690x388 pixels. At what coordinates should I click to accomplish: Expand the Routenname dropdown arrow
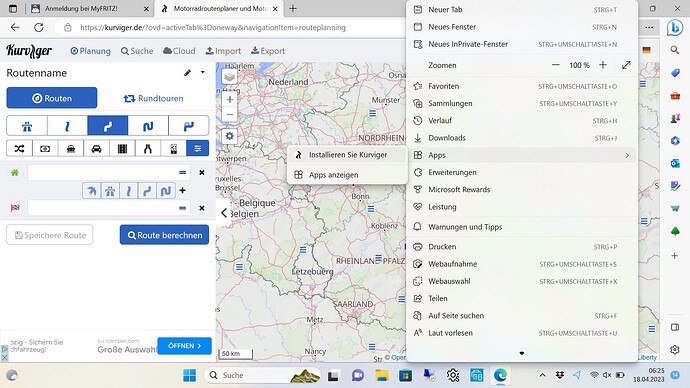[x=202, y=72]
